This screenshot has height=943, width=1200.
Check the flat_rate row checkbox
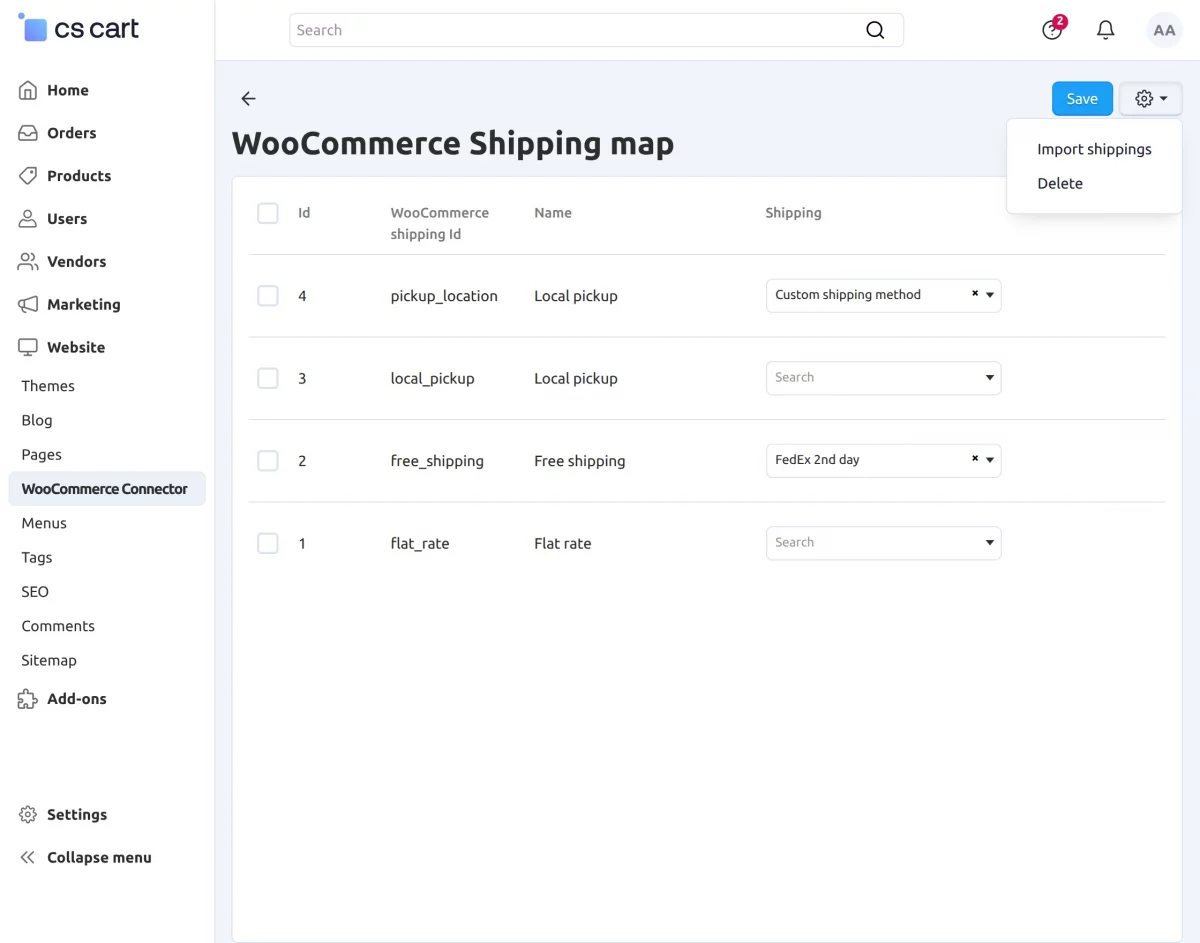tap(268, 543)
